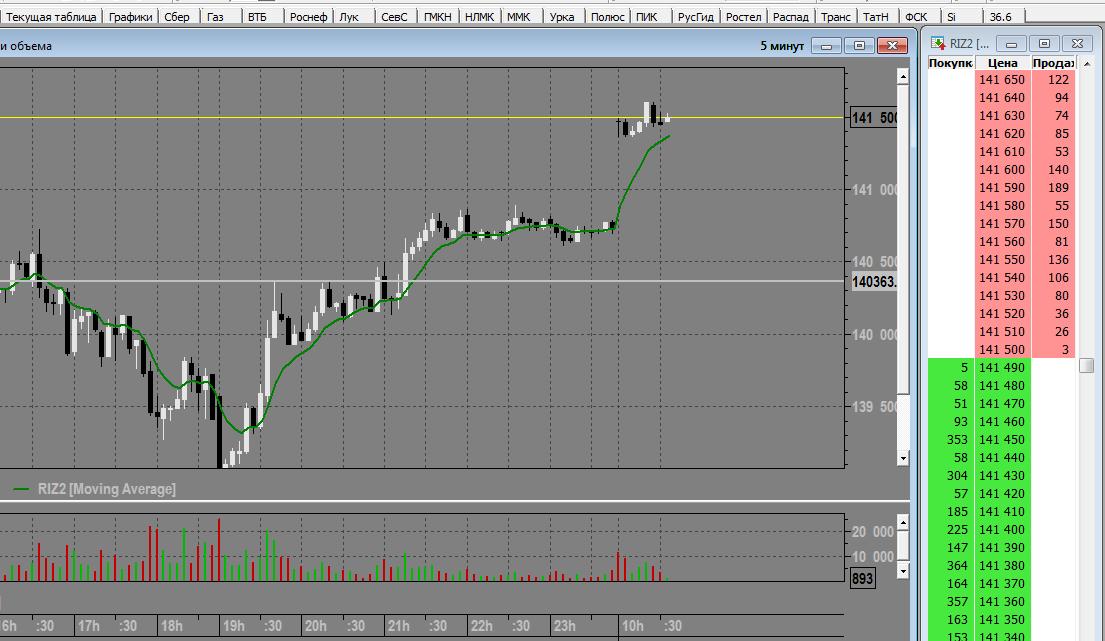Click the Покупк column header
Image resolution: width=1105 pixels, height=641 pixels.
951,63
